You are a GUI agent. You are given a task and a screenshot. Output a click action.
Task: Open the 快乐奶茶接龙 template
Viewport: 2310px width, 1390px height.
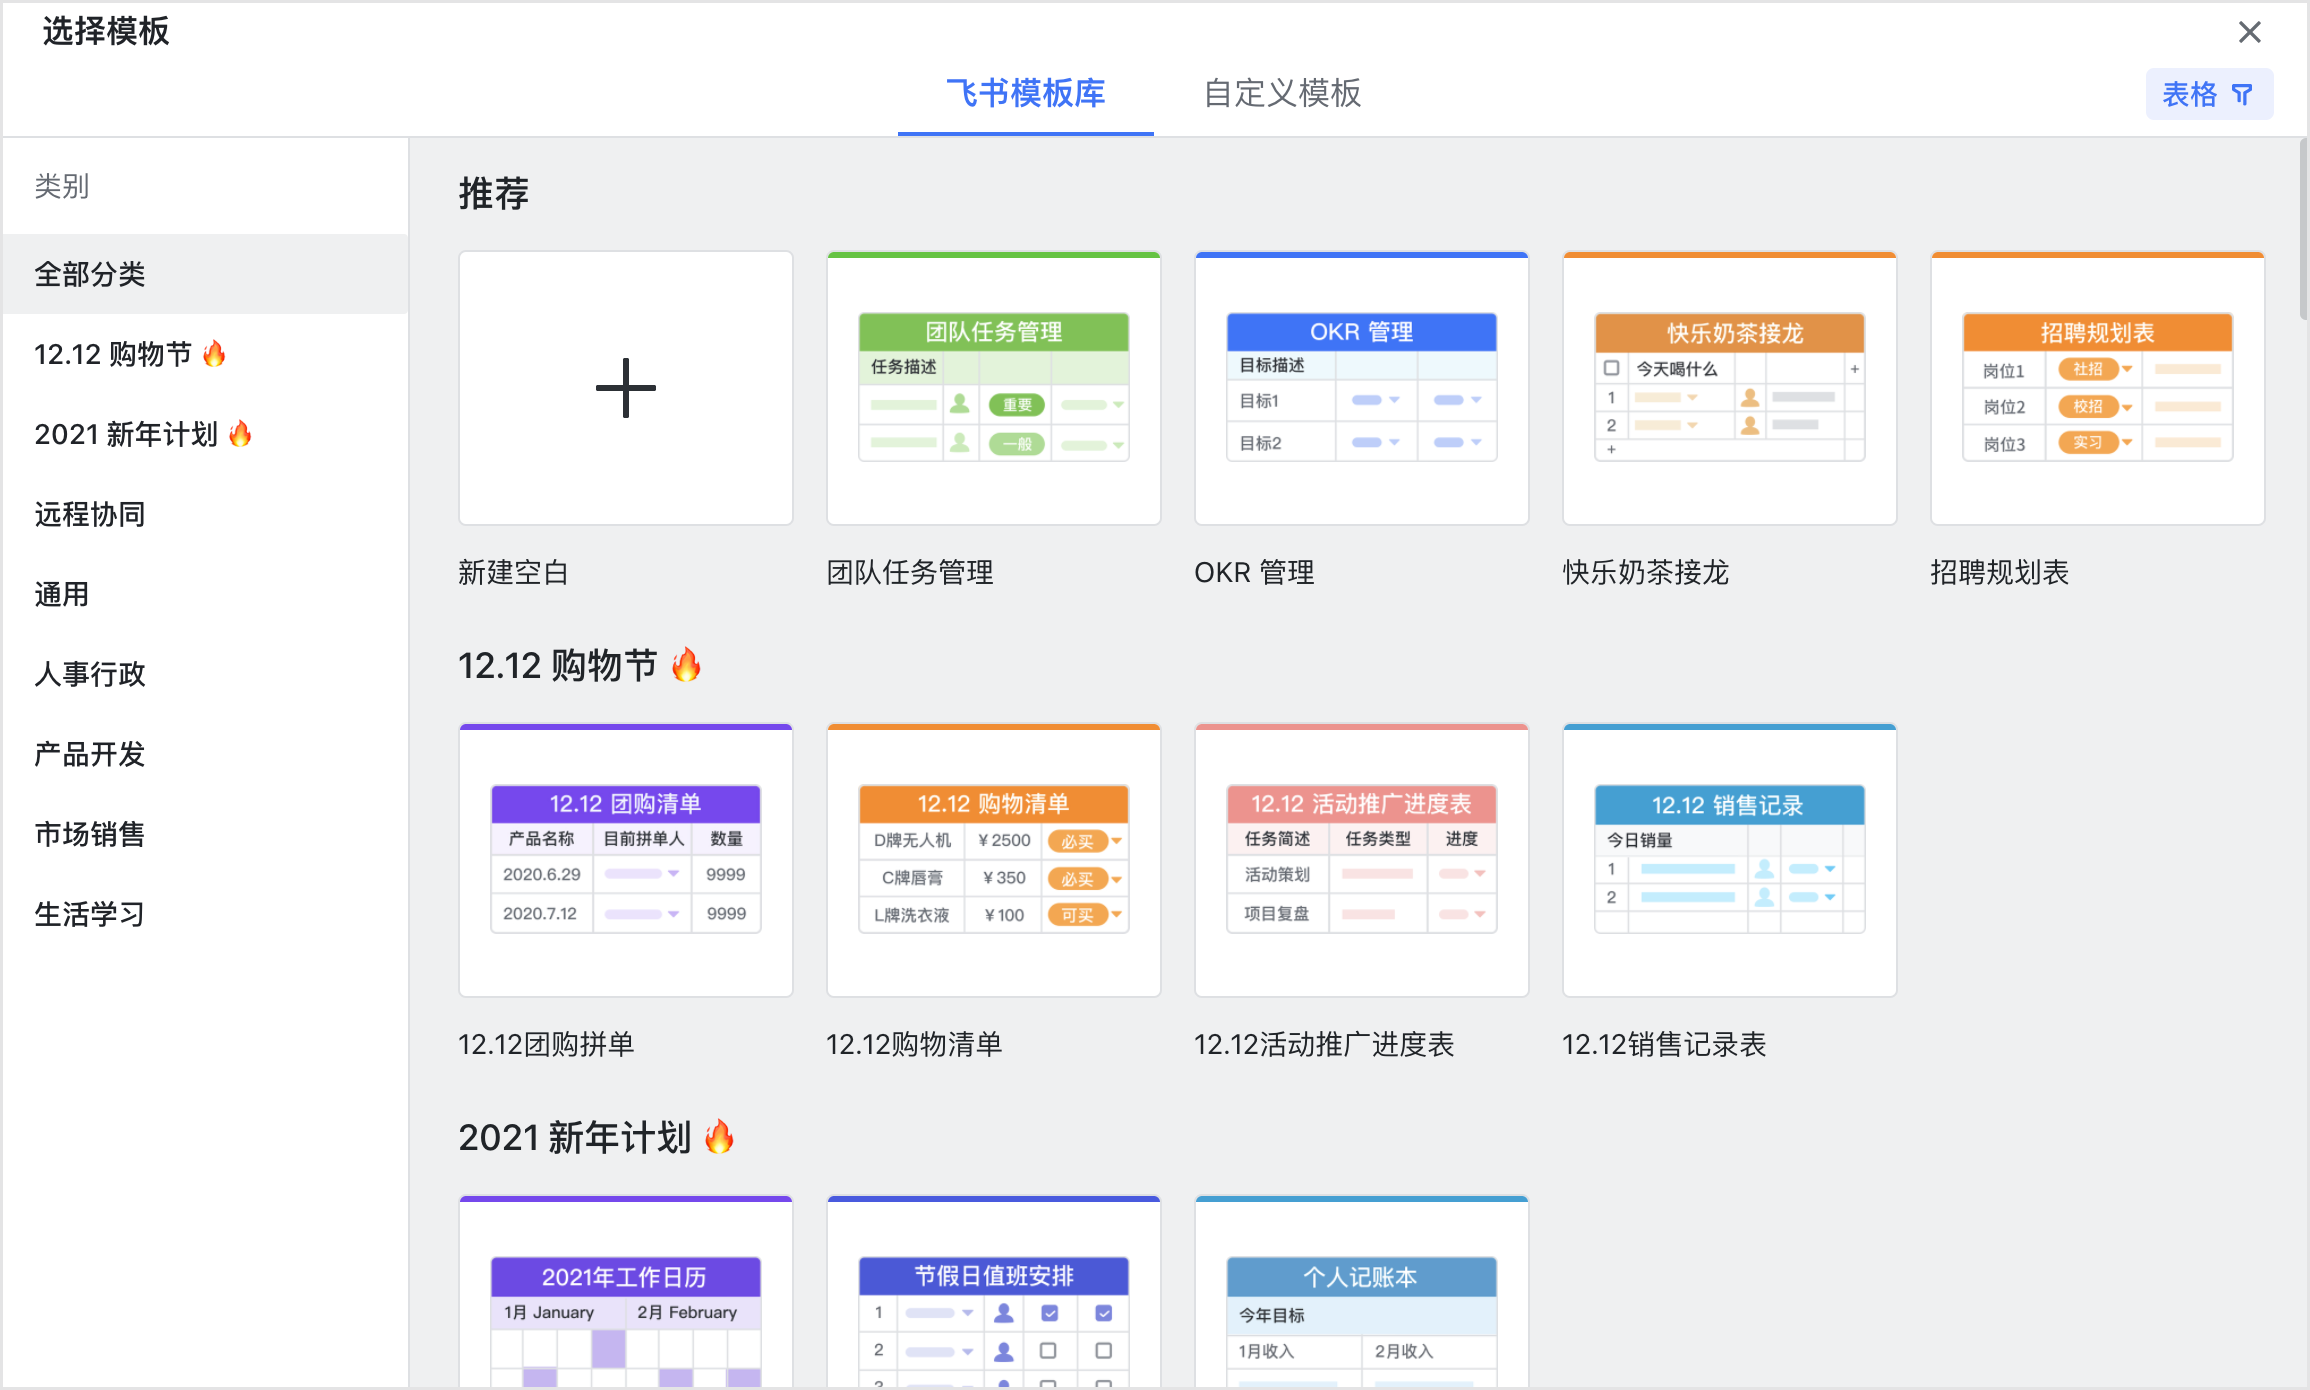1729,388
